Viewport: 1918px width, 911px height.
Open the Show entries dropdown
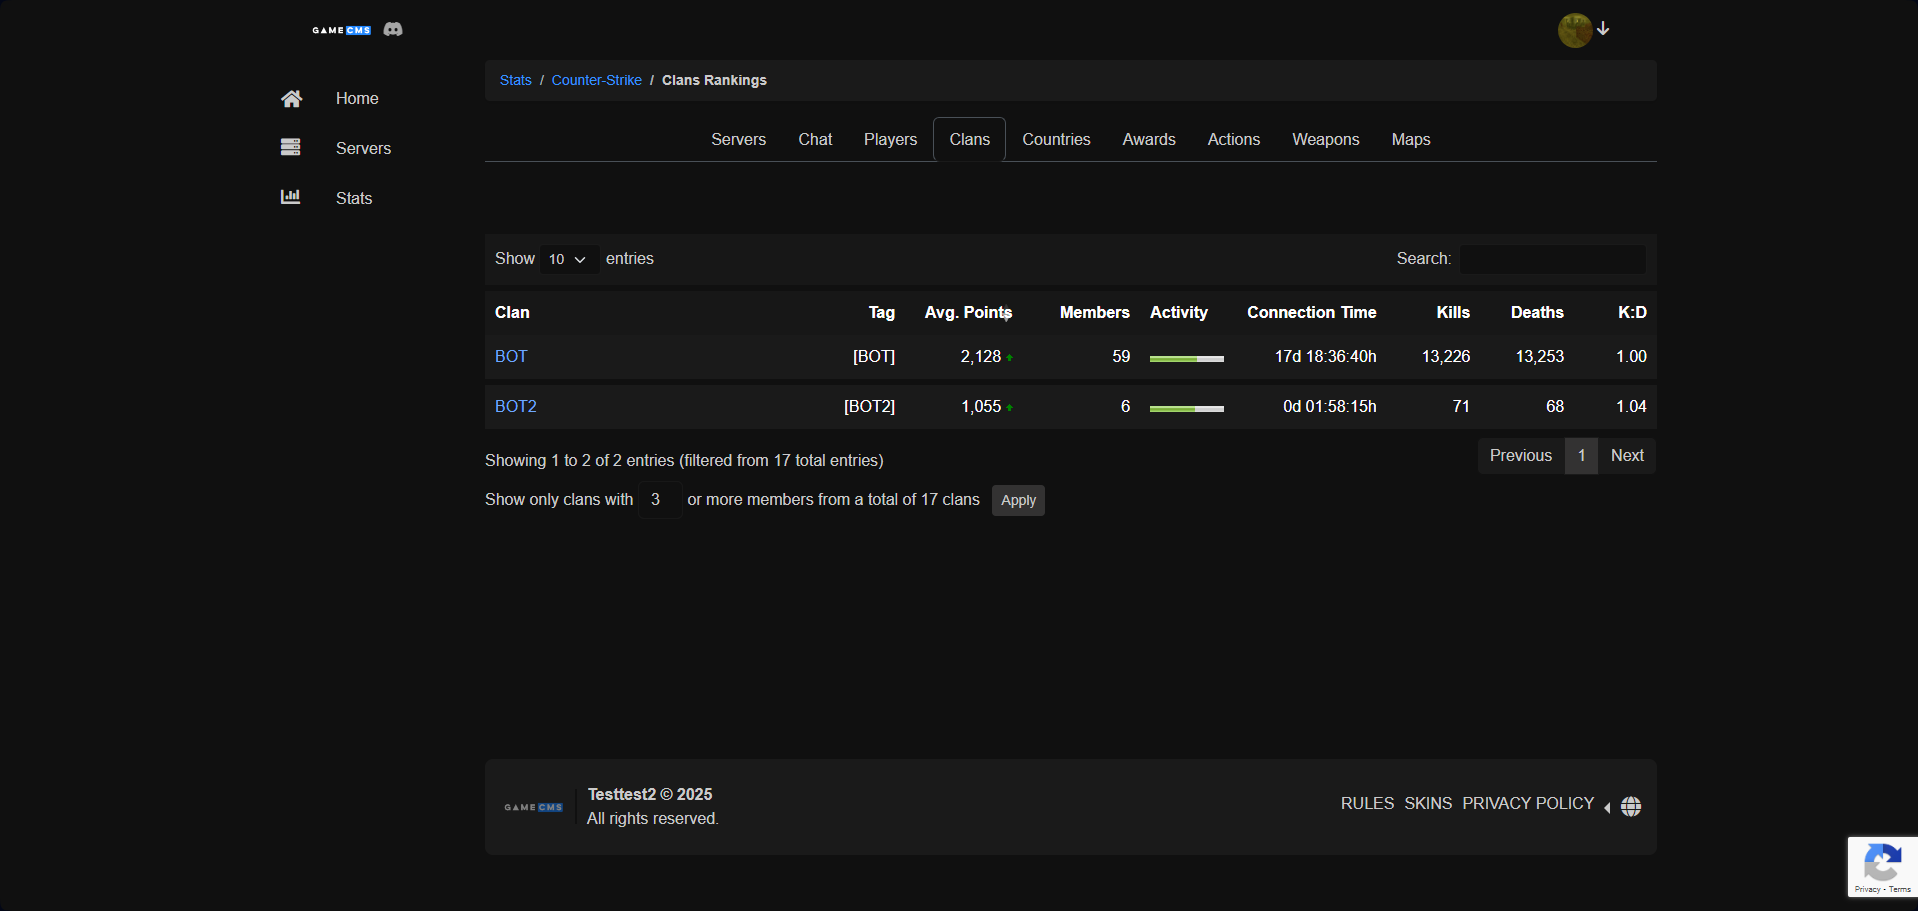[569, 259]
